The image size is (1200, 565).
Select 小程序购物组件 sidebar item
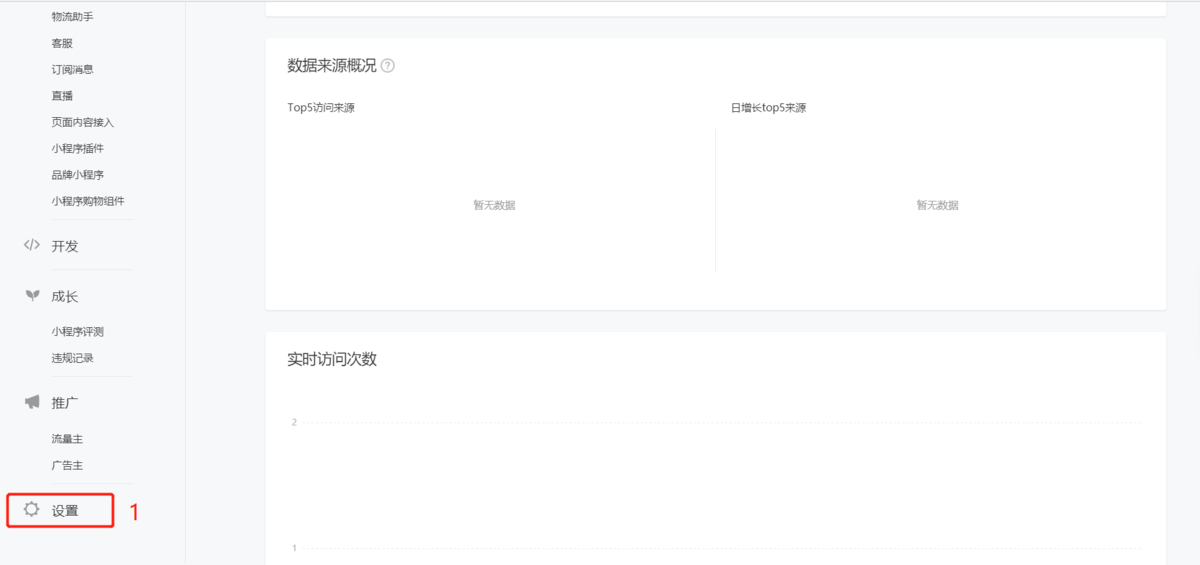coord(88,200)
